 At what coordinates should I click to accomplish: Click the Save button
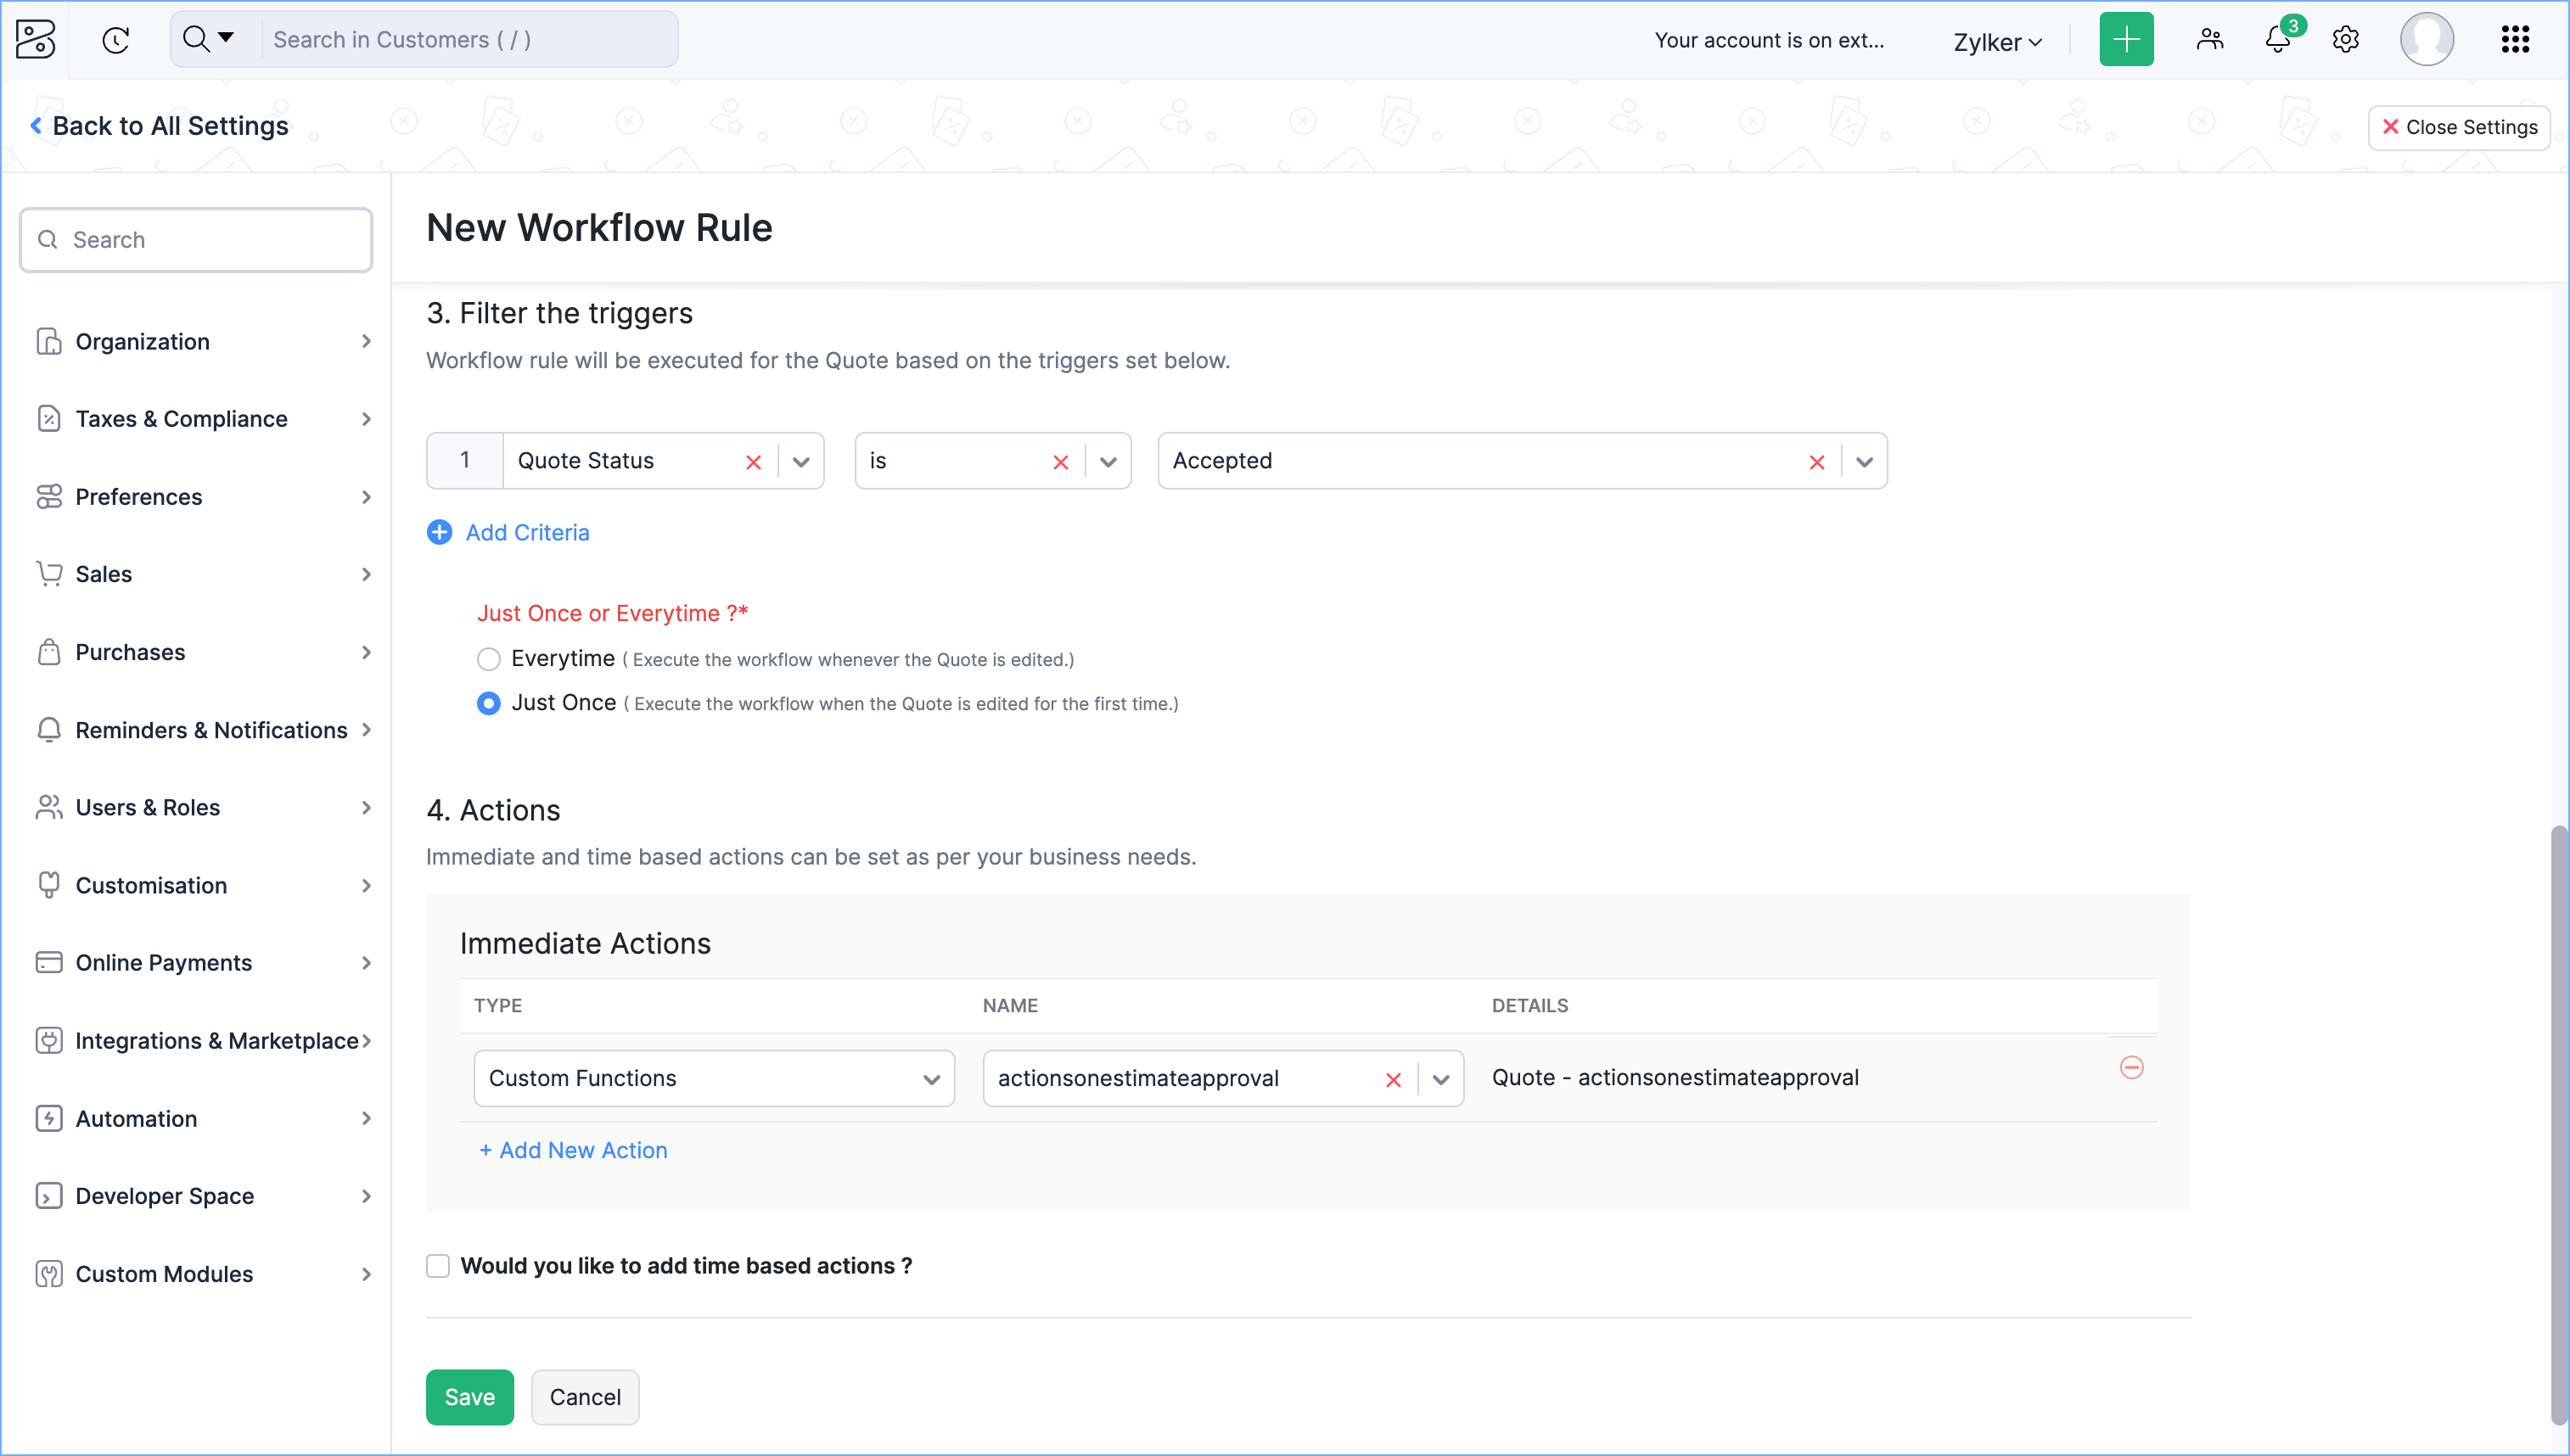469,1396
